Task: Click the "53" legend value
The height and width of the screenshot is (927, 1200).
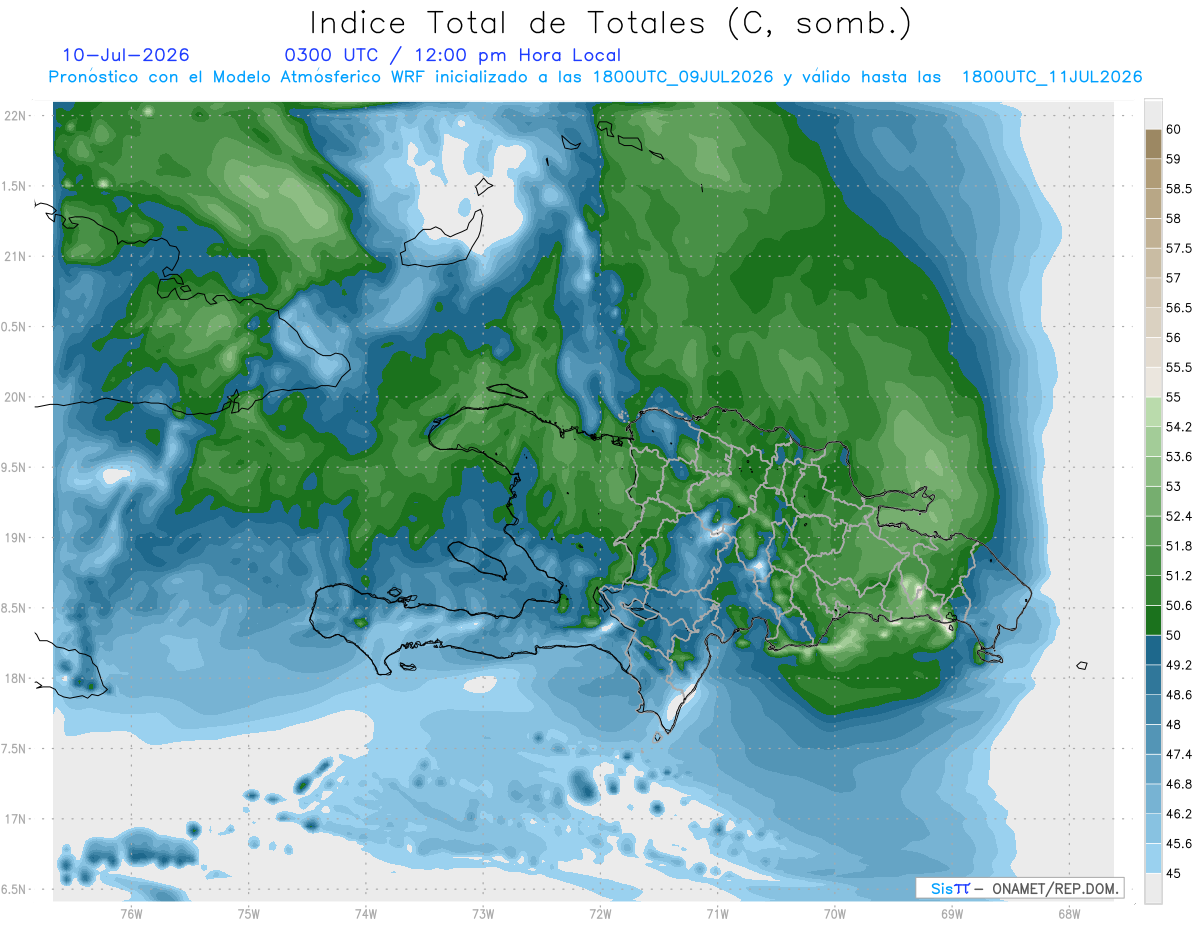Action: pyautogui.click(x=1173, y=486)
